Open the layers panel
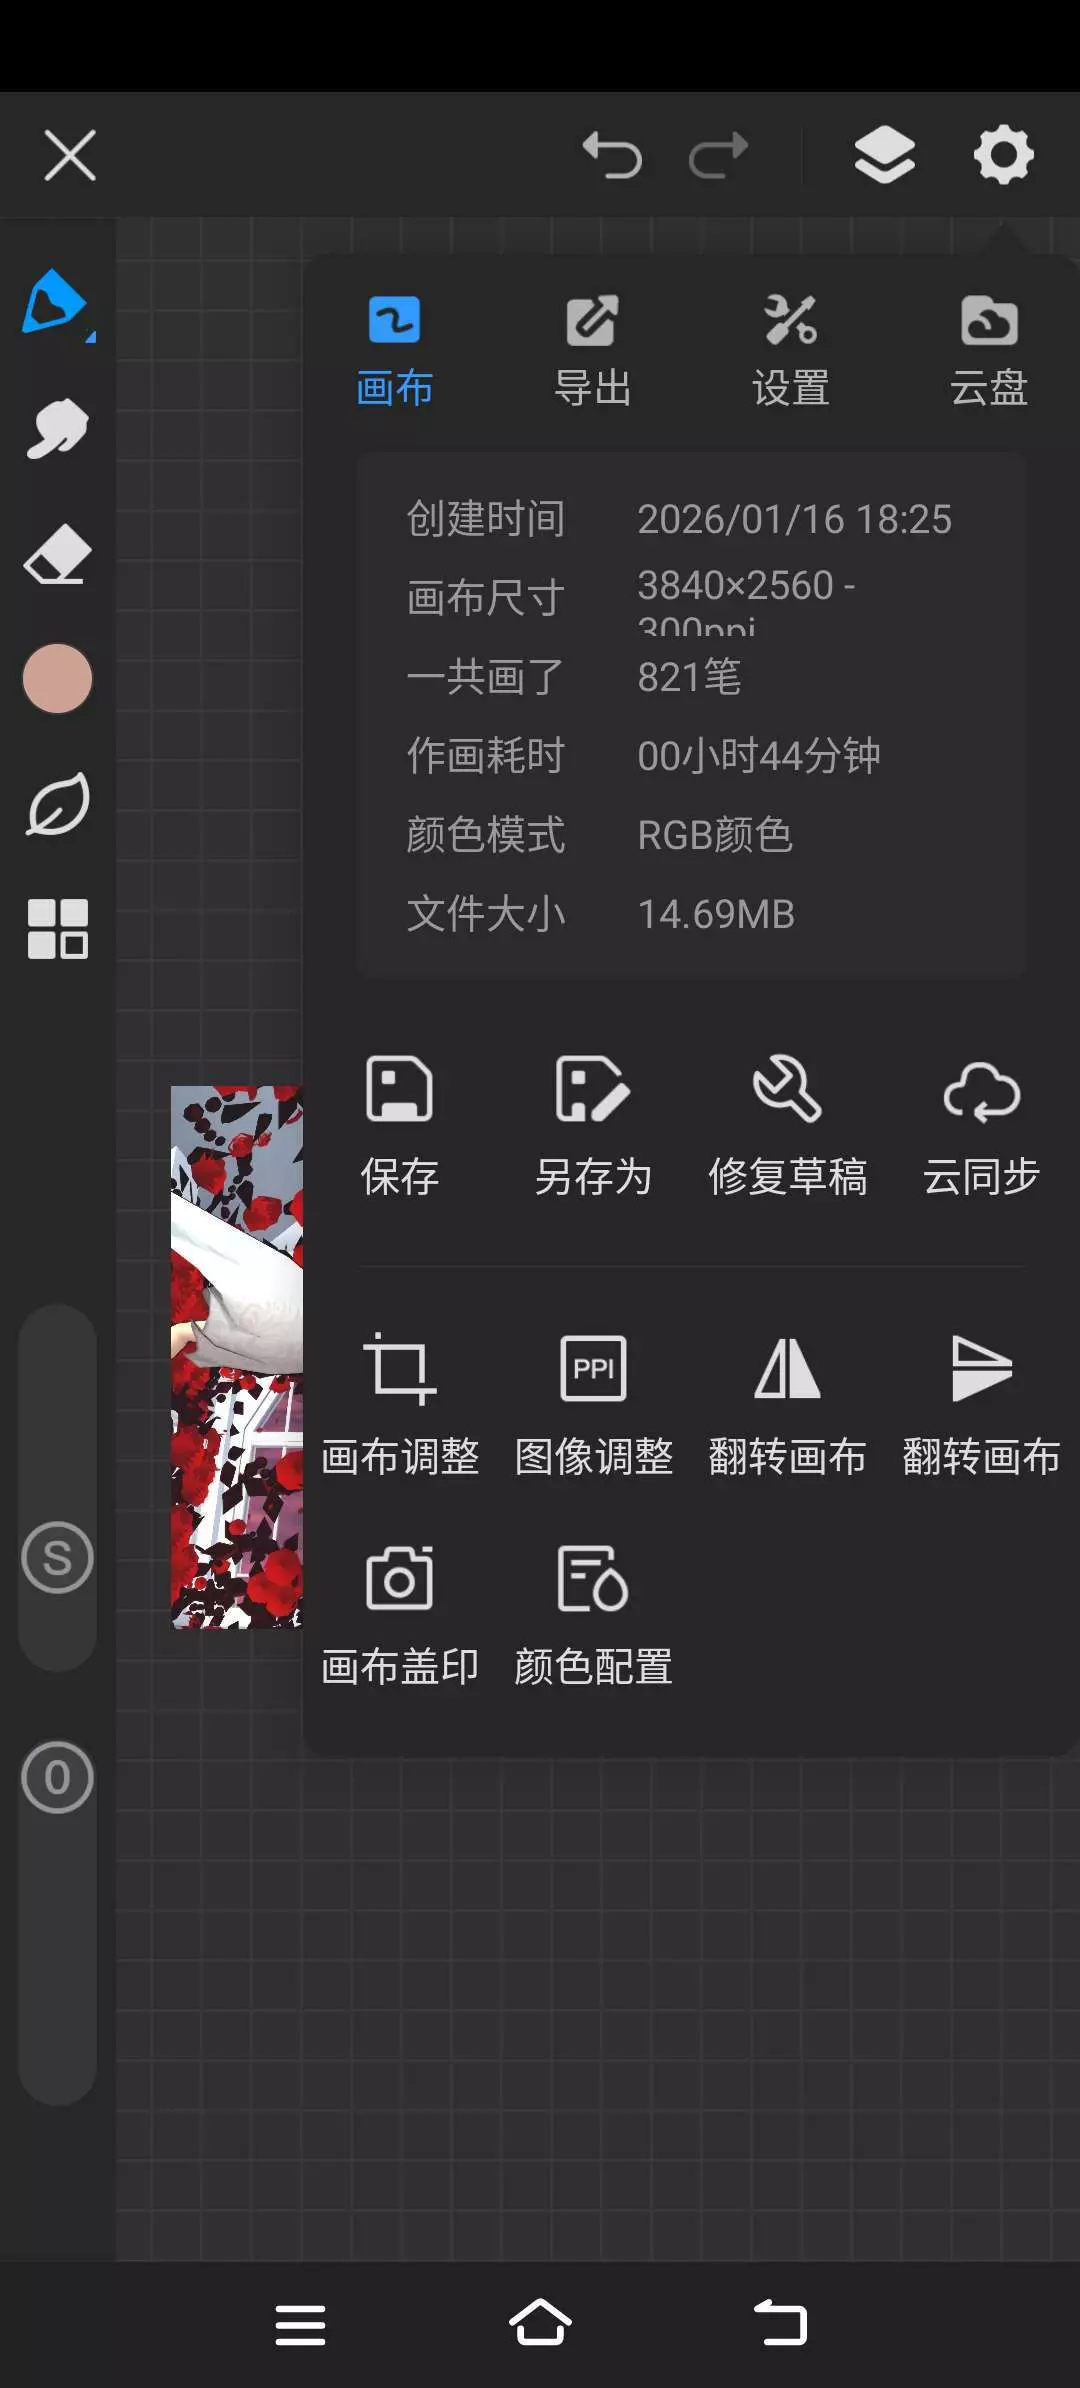Viewport: 1080px width, 2388px height. (884, 155)
